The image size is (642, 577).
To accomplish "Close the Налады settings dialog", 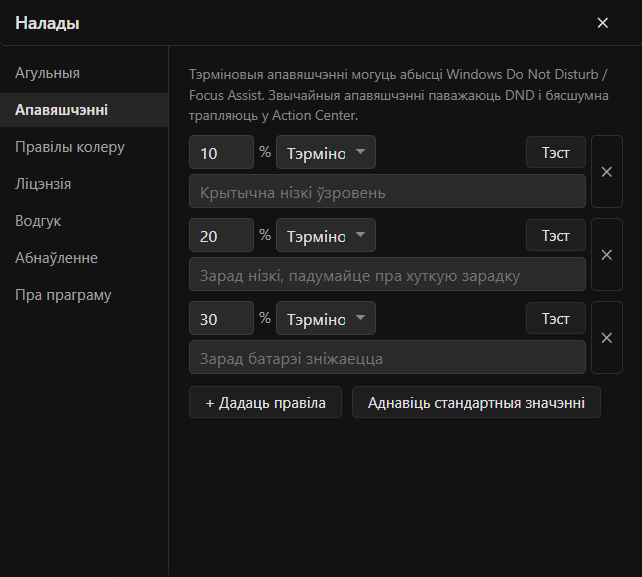I will point(602,23).
